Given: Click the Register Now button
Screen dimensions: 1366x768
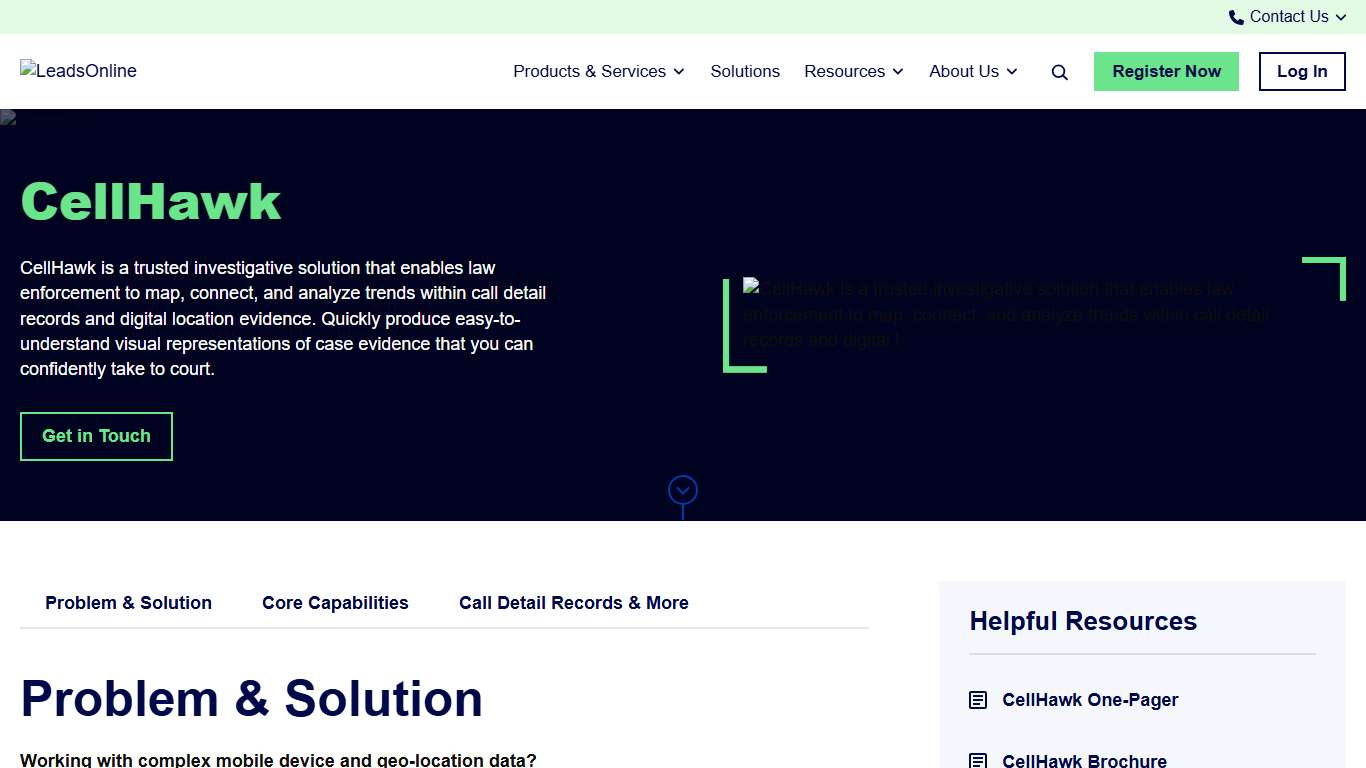Looking at the screenshot, I should point(1166,71).
